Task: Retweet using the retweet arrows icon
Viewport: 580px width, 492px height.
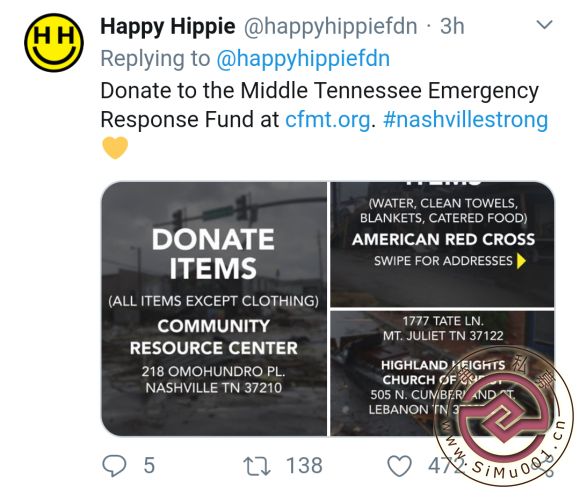Action: pyautogui.click(x=257, y=466)
